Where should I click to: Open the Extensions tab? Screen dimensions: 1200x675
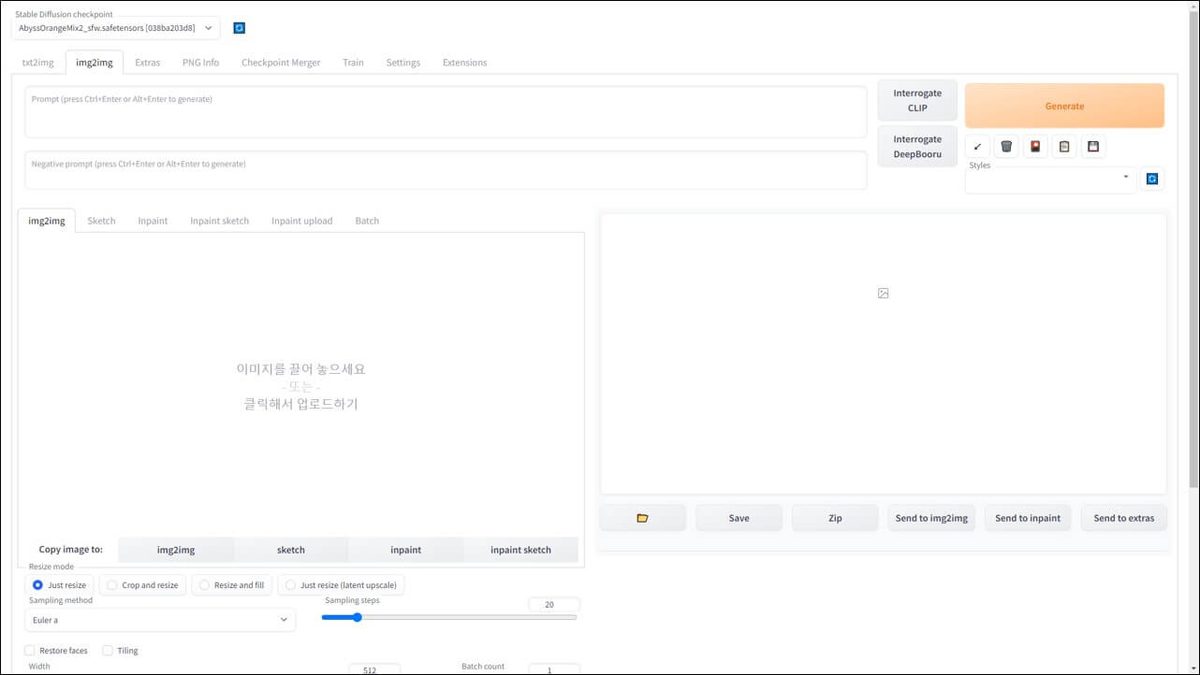coord(465,62)
